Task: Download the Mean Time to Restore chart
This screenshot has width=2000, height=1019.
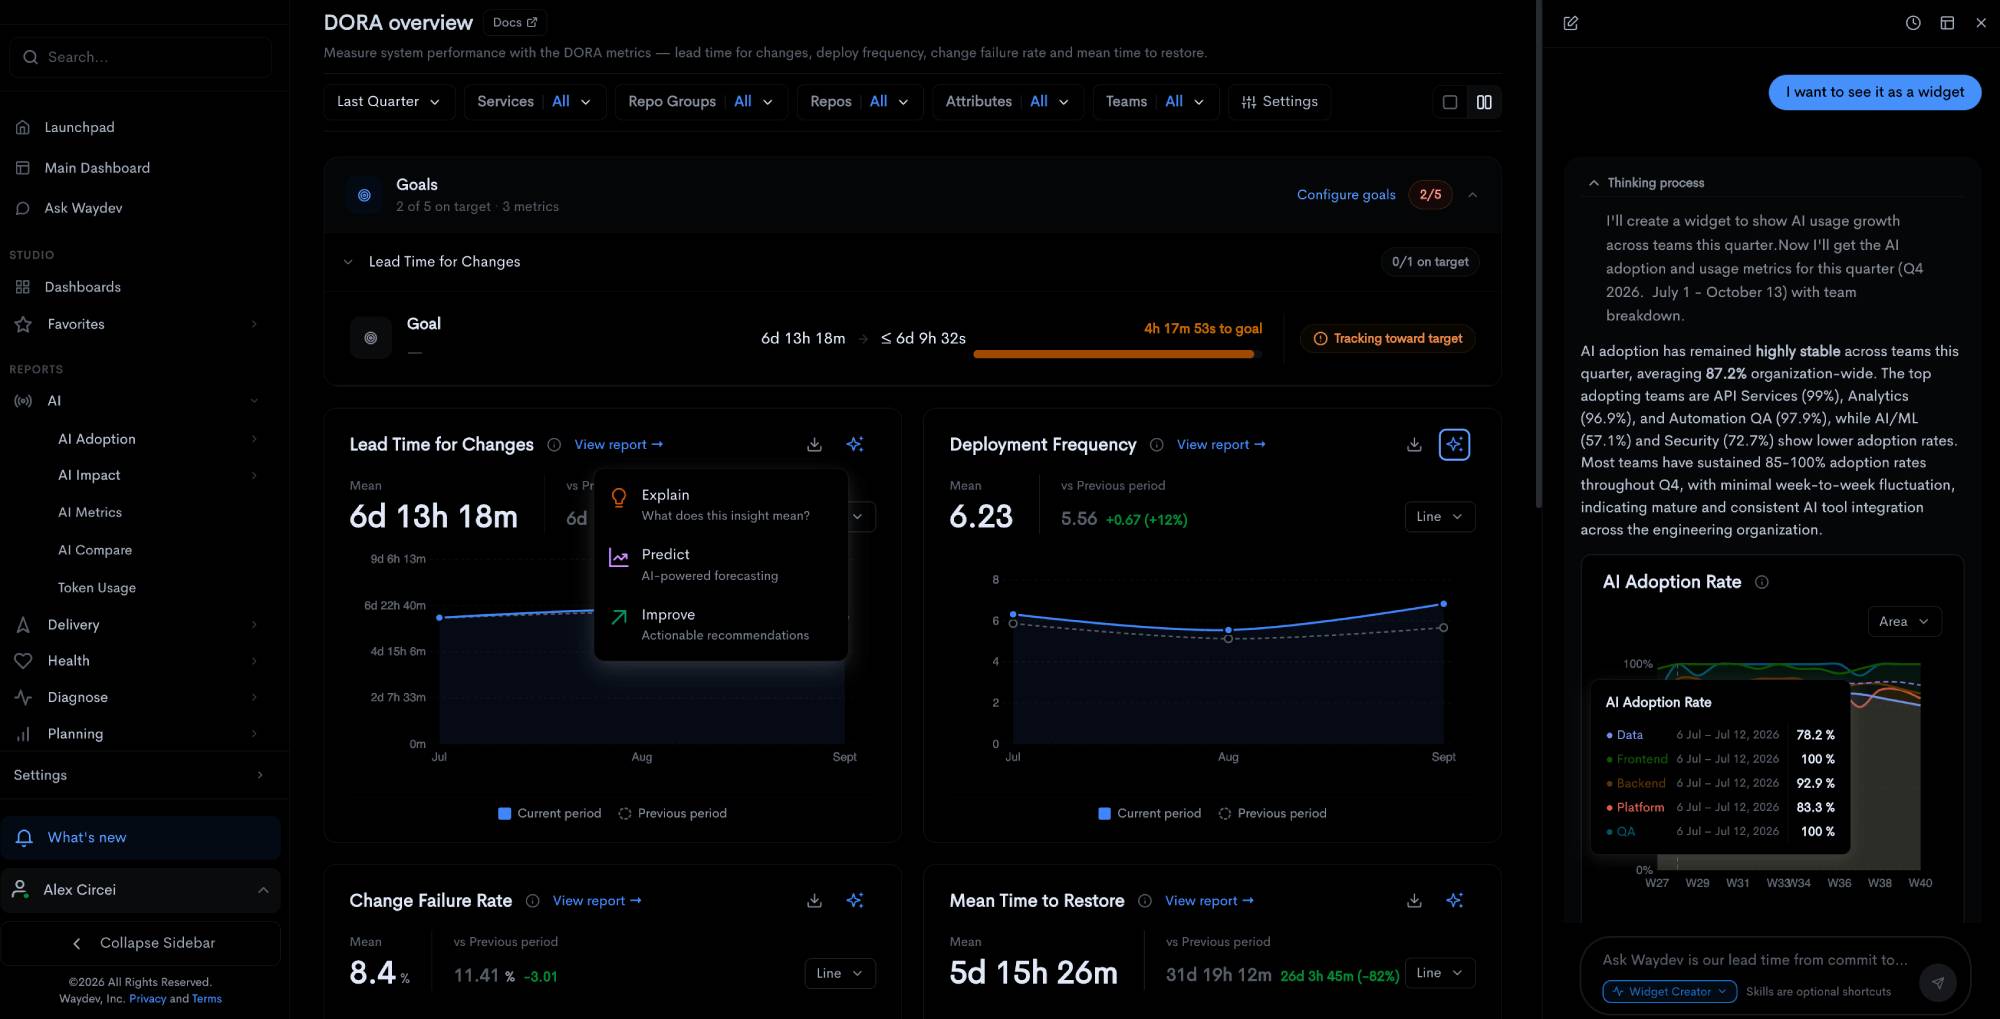Action: (x=1414, y=901)
